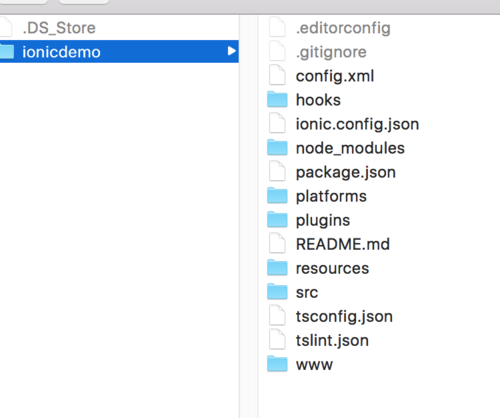Select the .editorconfig file
This screenshot has width=500, height=418.
(x=343, y=28)
